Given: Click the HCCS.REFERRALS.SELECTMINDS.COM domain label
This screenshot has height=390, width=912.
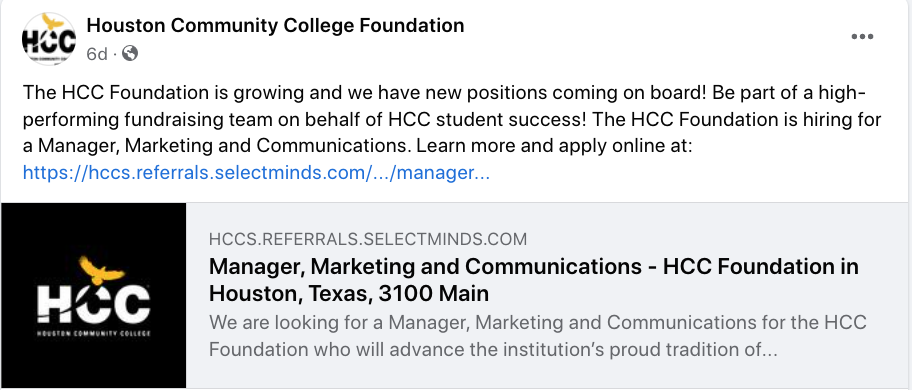Looking at the screenshot, I should pyautogui.click(x=368, y=239).
